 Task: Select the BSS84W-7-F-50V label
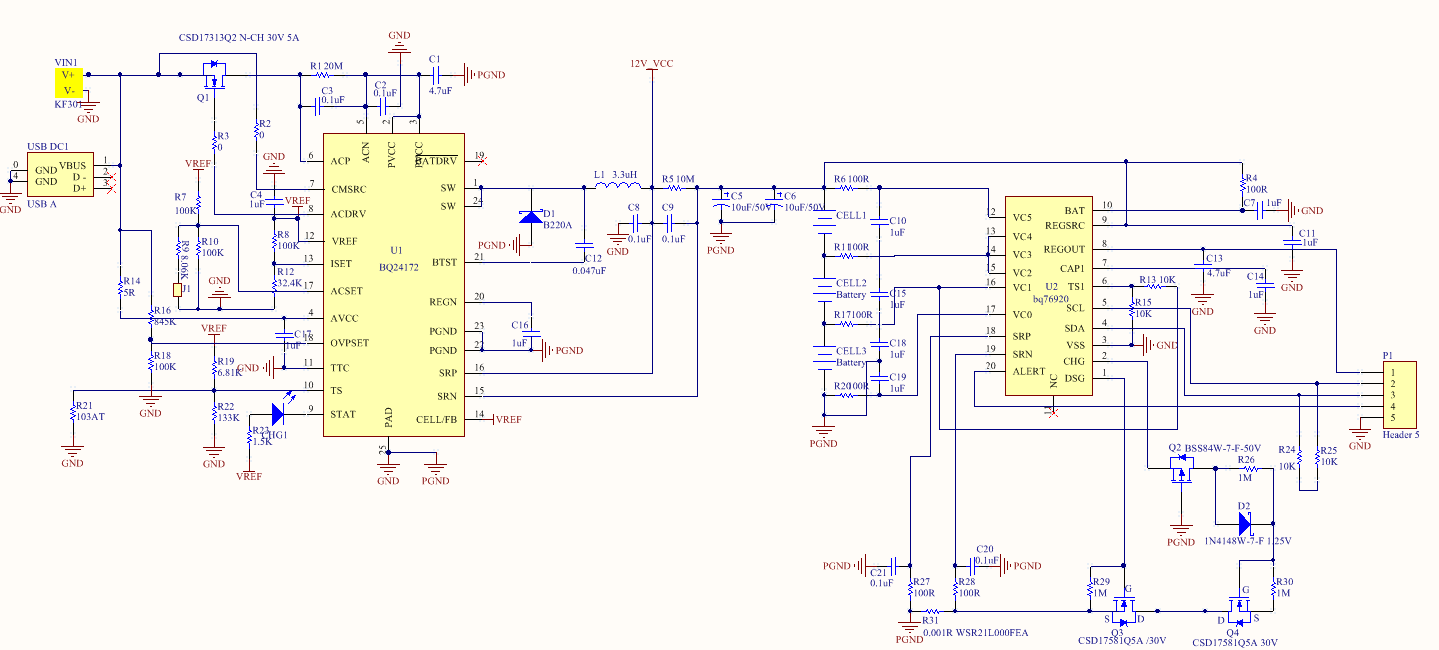[x=1223, y=448]
